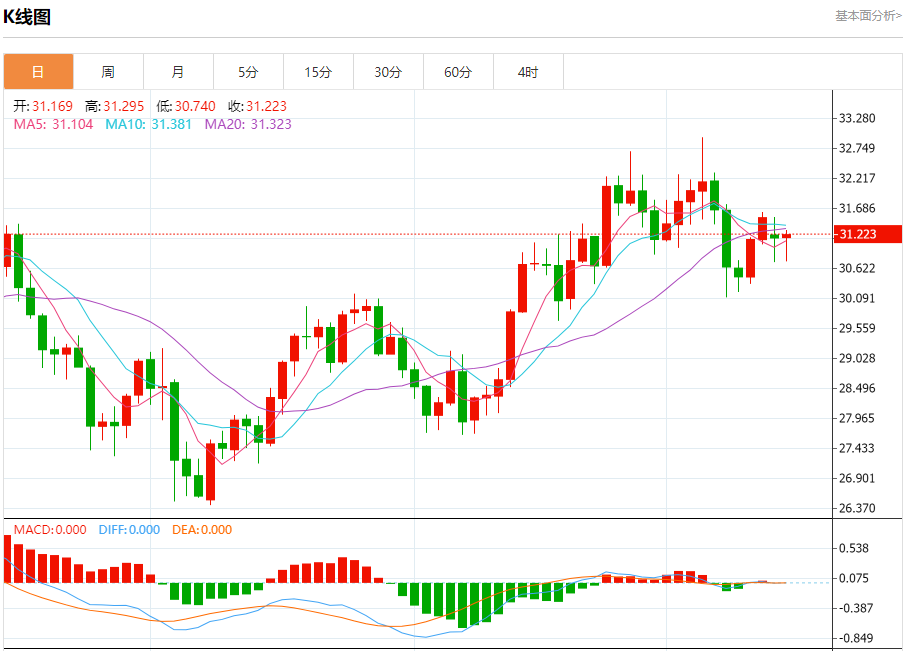Viewport: 906px width, 651px height.
Task: Open the 60分 chart tab
Action: 458,72
